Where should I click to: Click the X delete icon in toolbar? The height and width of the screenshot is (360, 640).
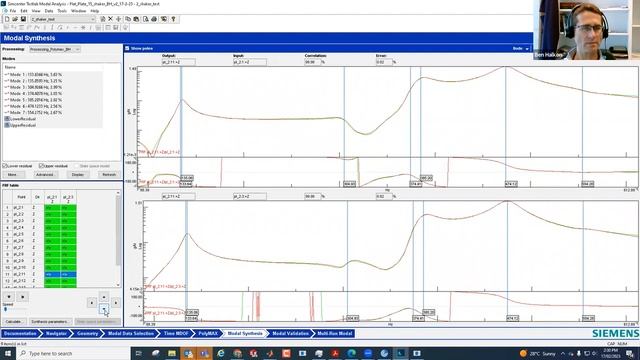(x=110, y=19)
